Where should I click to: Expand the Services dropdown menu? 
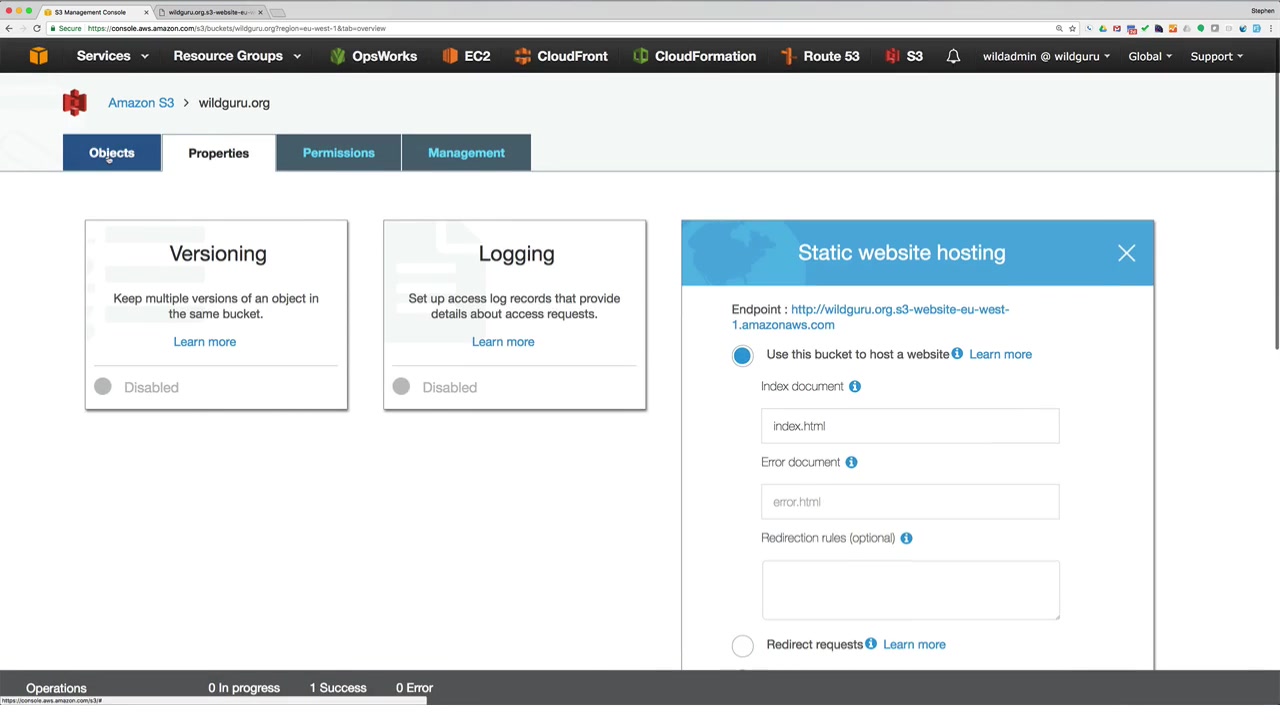click(x=112, y=57)
